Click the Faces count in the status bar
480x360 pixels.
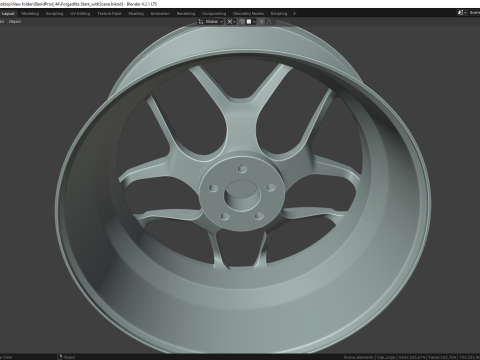tap(443, 357)
